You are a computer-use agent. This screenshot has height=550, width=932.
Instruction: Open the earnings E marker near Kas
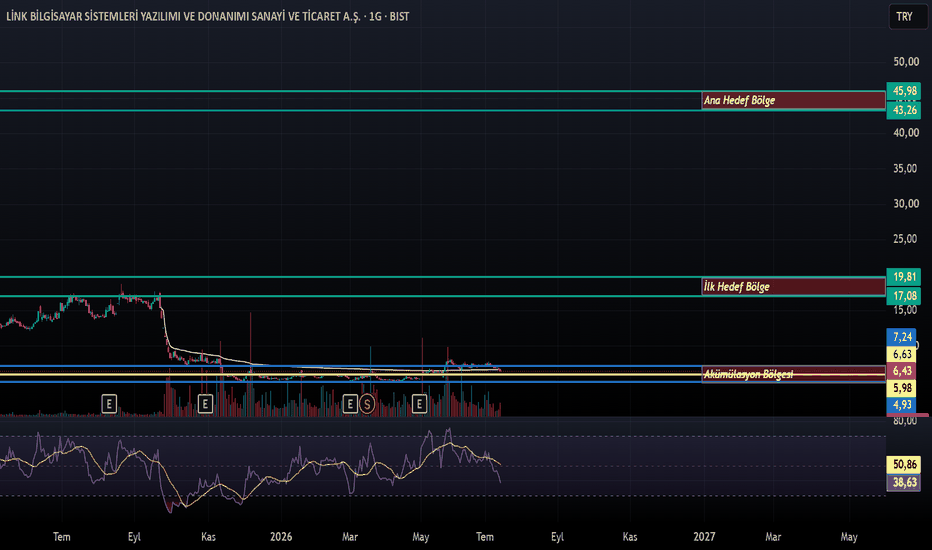(x=205, y=404)
